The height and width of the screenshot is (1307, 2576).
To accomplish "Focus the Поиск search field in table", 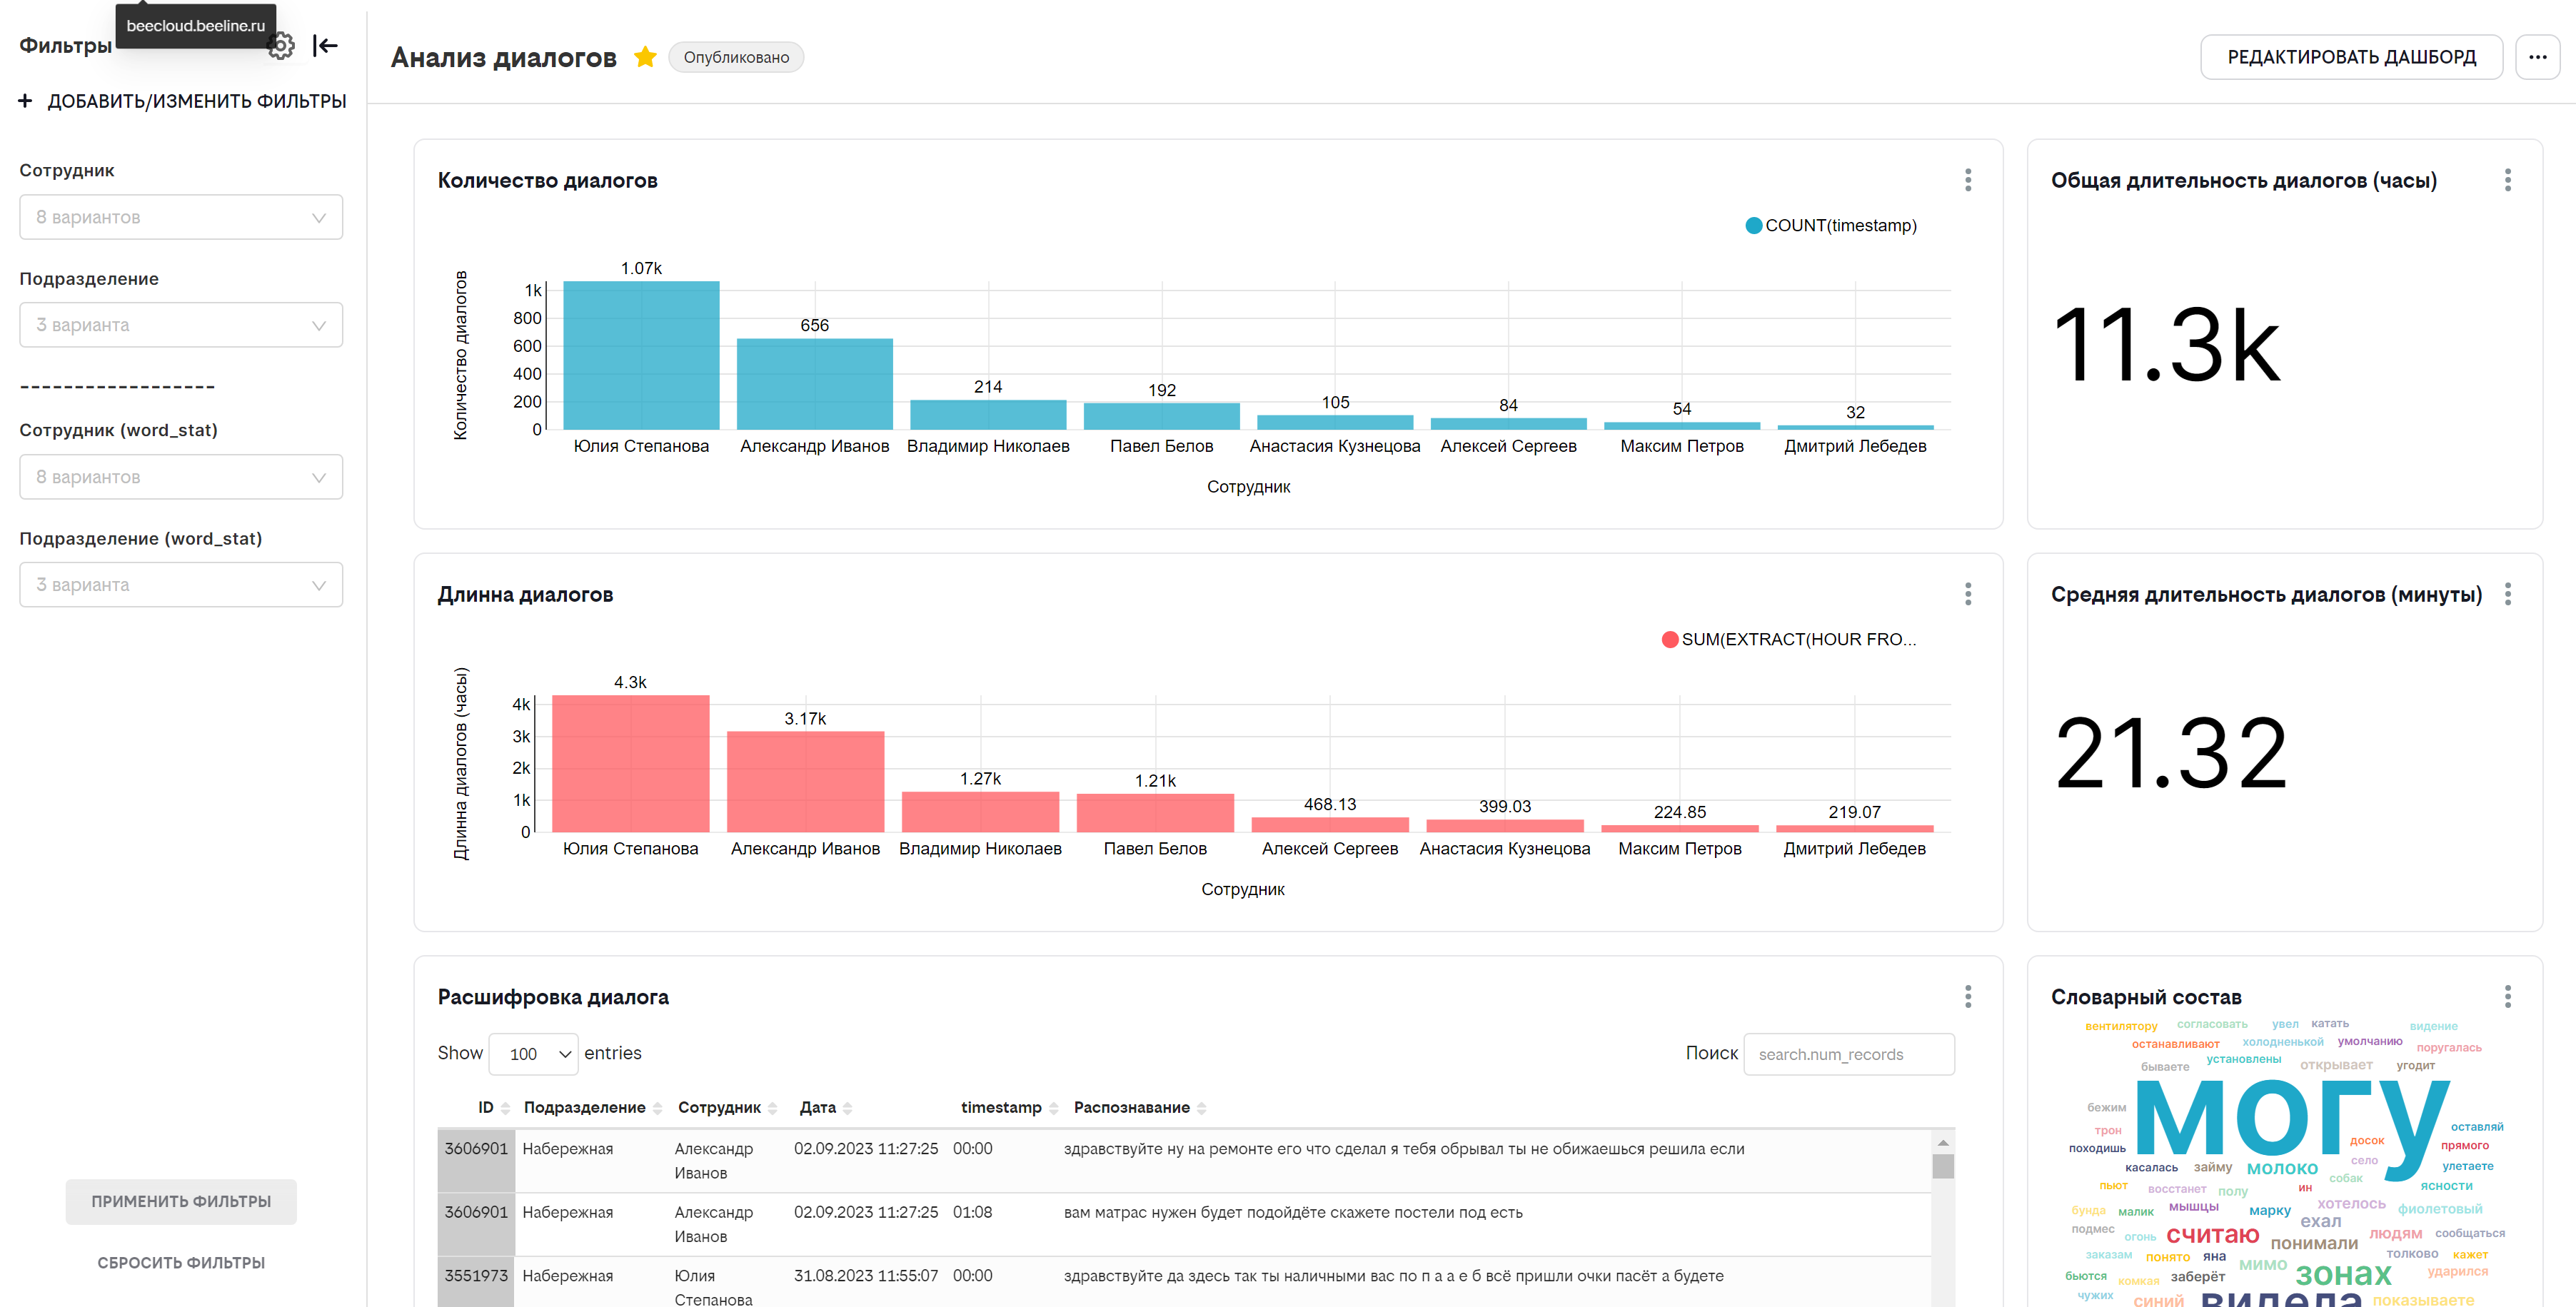I will pyautogui.click(x=1849, y=1054).
